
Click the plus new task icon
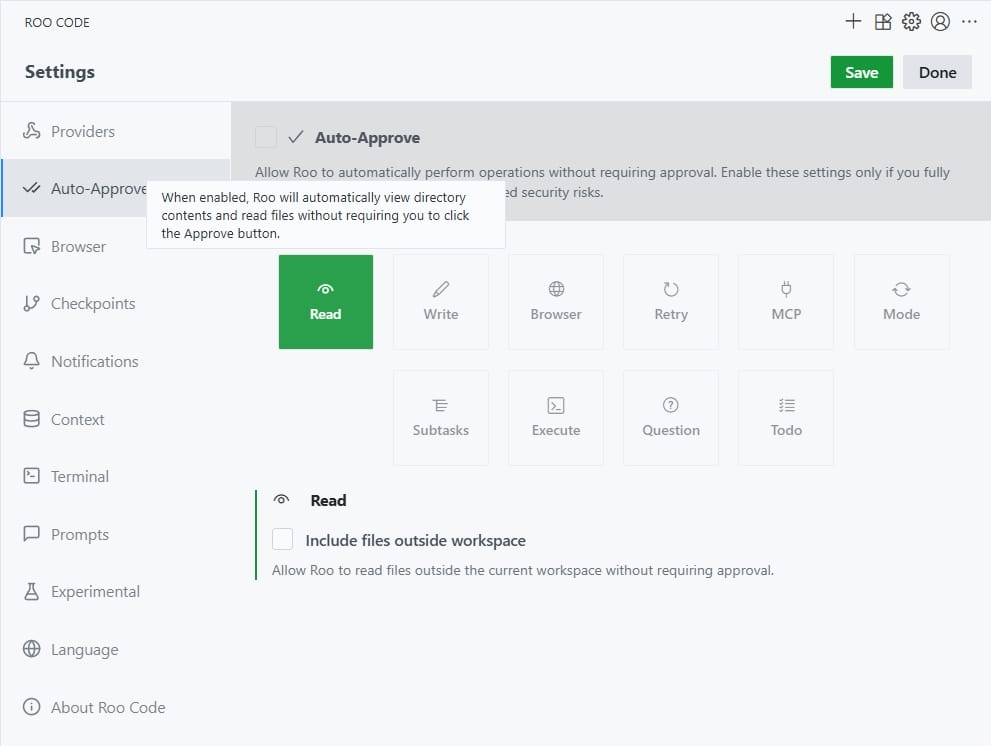click(853, 22)
